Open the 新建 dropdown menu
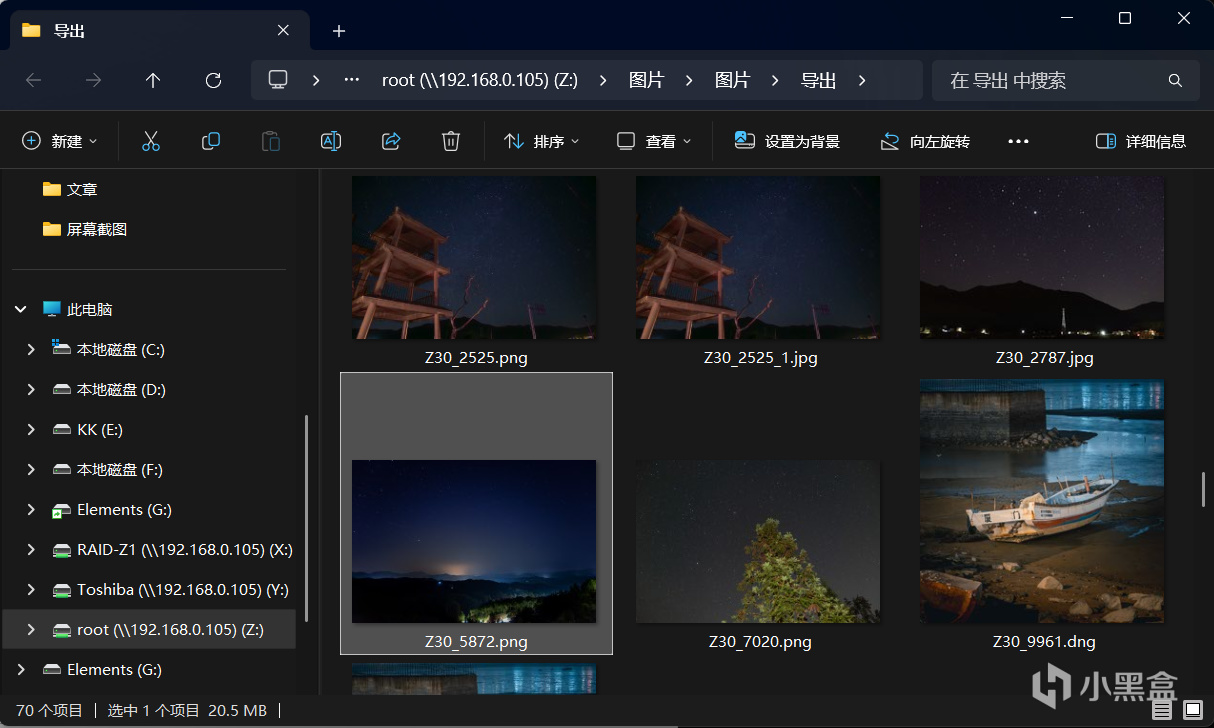This screenshot has width=1214, height=728. (60, 141)
